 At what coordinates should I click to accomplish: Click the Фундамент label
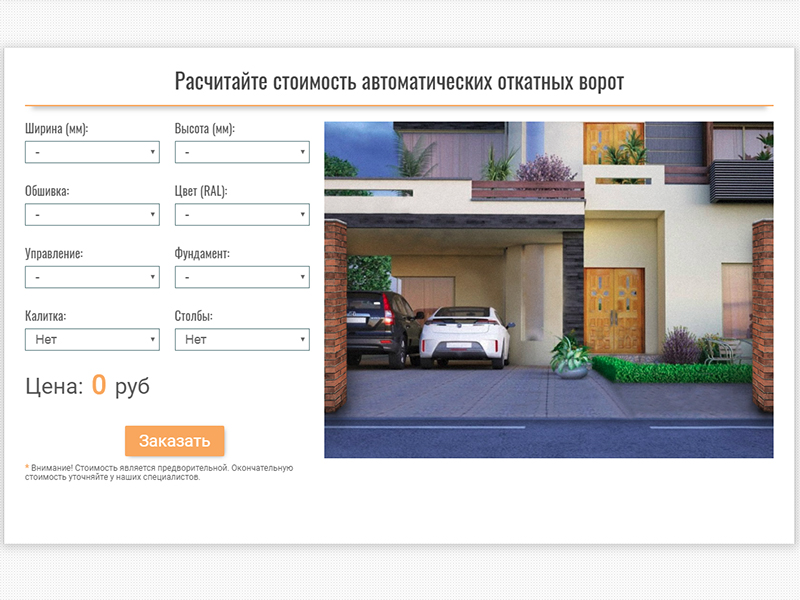point(202,254)
